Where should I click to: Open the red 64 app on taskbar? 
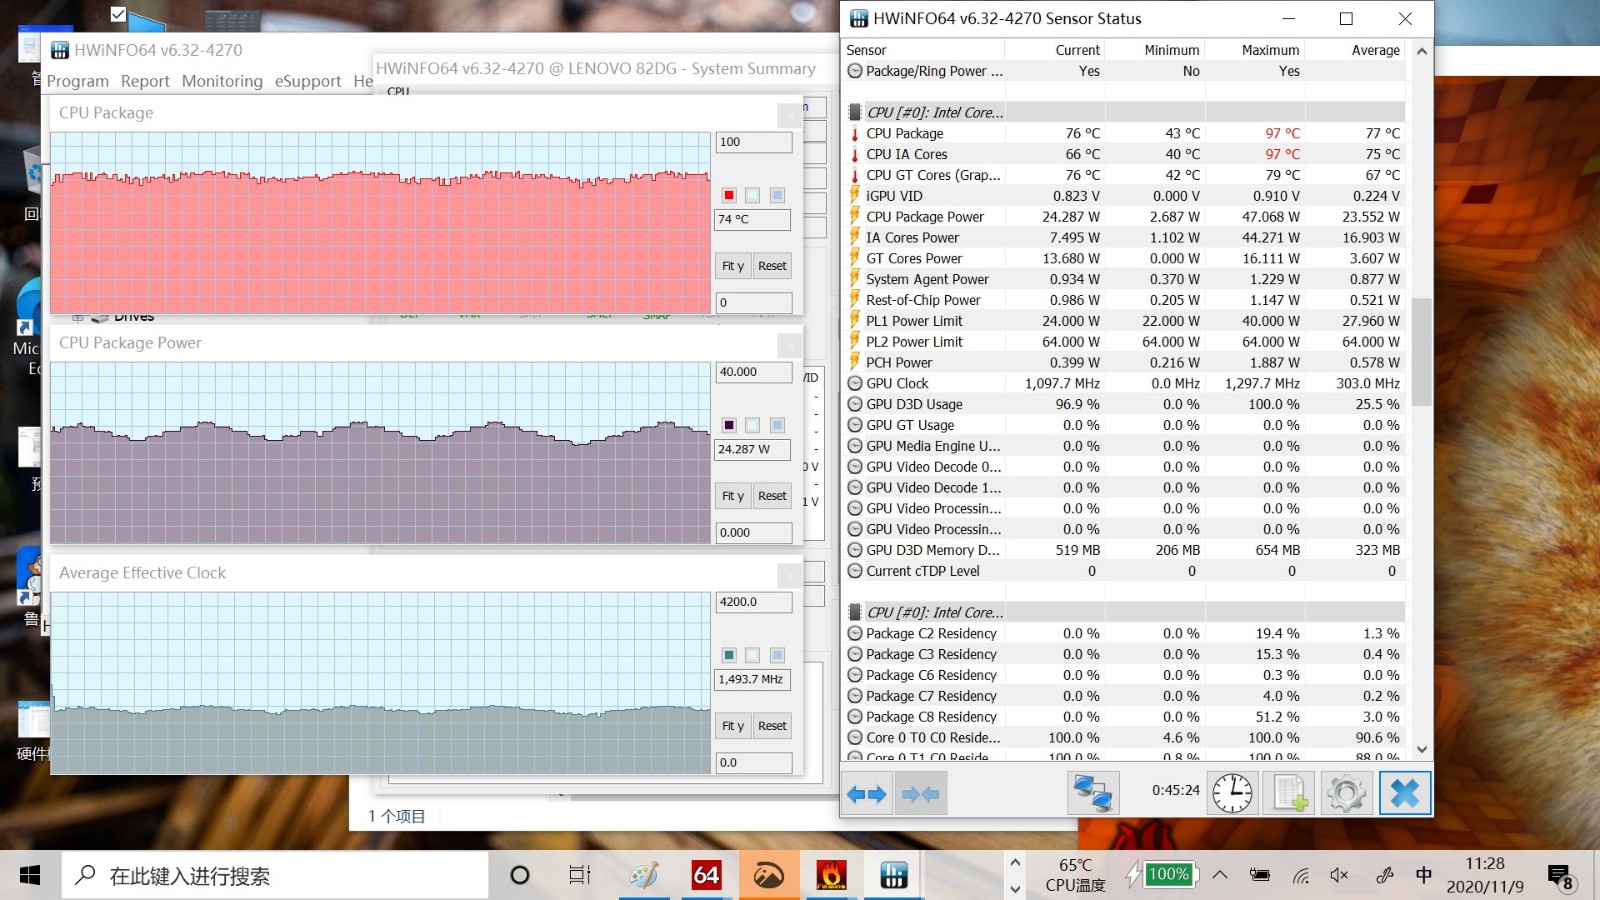[706, 876]
